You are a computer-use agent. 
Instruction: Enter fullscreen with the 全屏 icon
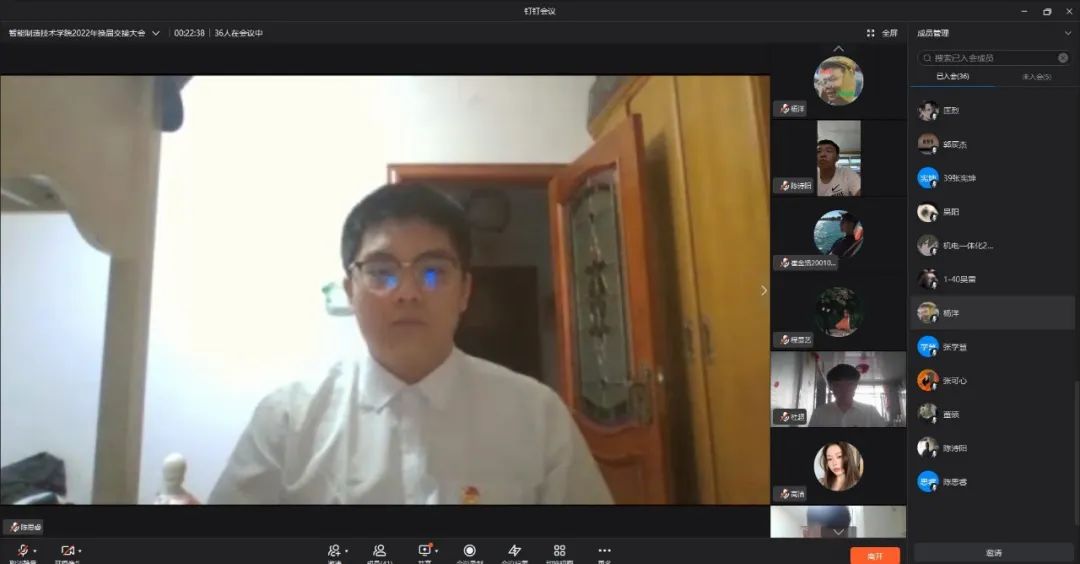coord(882,33)
